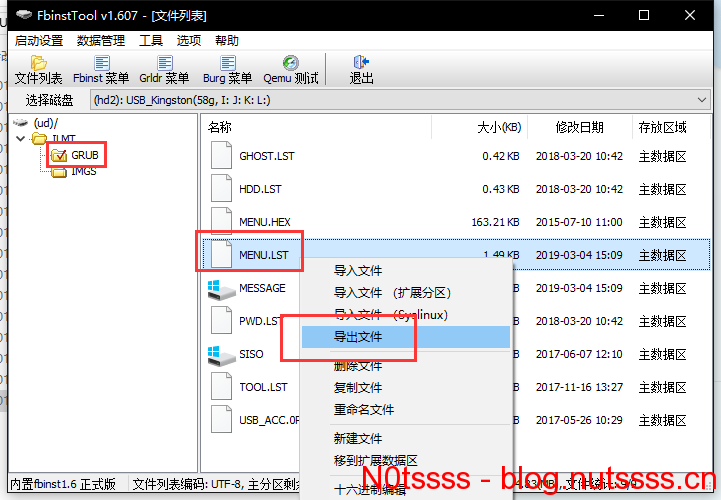Click the USB_ACC file icon

click(x=221, y=420)
